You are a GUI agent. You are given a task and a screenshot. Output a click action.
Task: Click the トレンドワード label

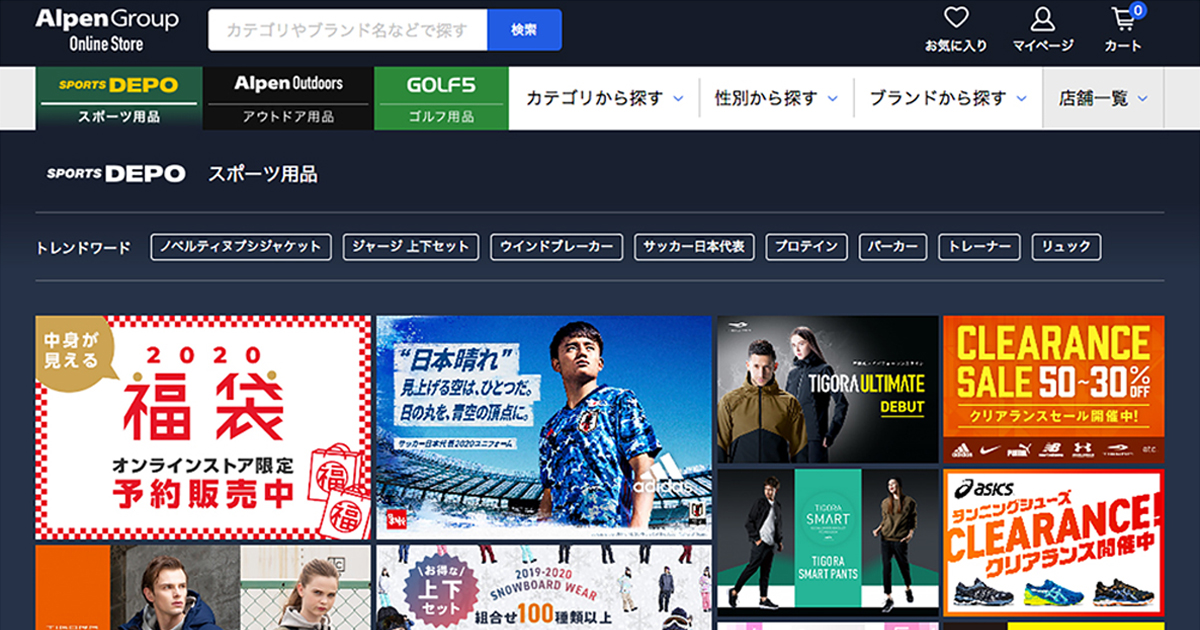[x=83, y=248]
